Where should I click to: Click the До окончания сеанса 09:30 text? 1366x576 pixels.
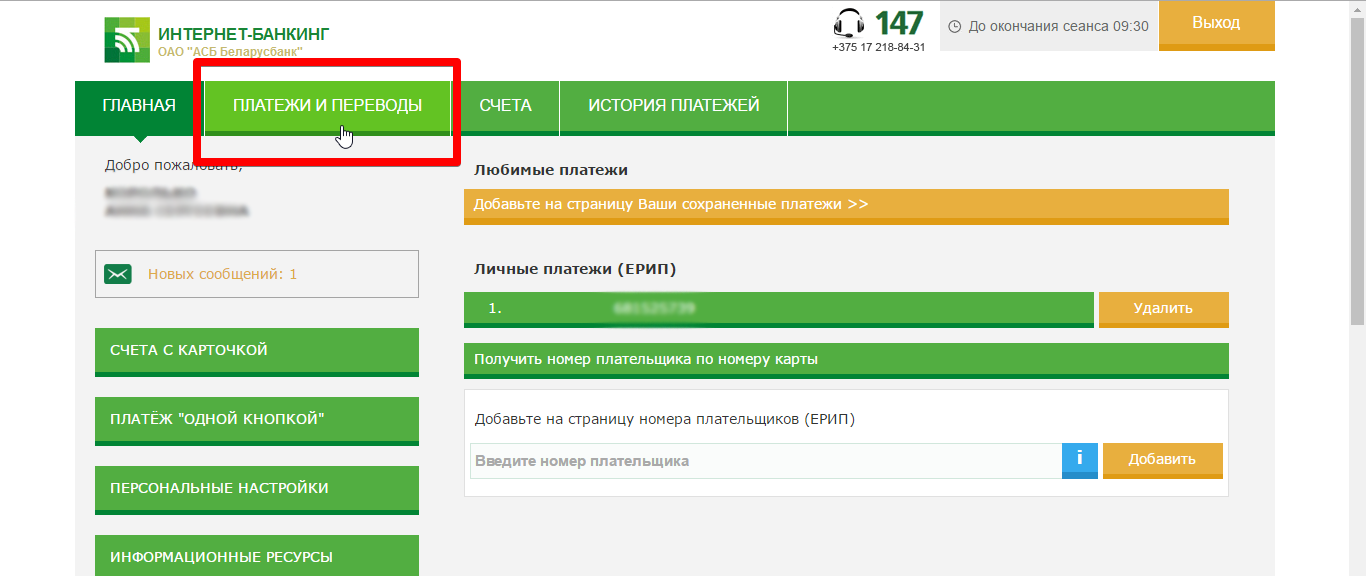[x=1059, y=26]
